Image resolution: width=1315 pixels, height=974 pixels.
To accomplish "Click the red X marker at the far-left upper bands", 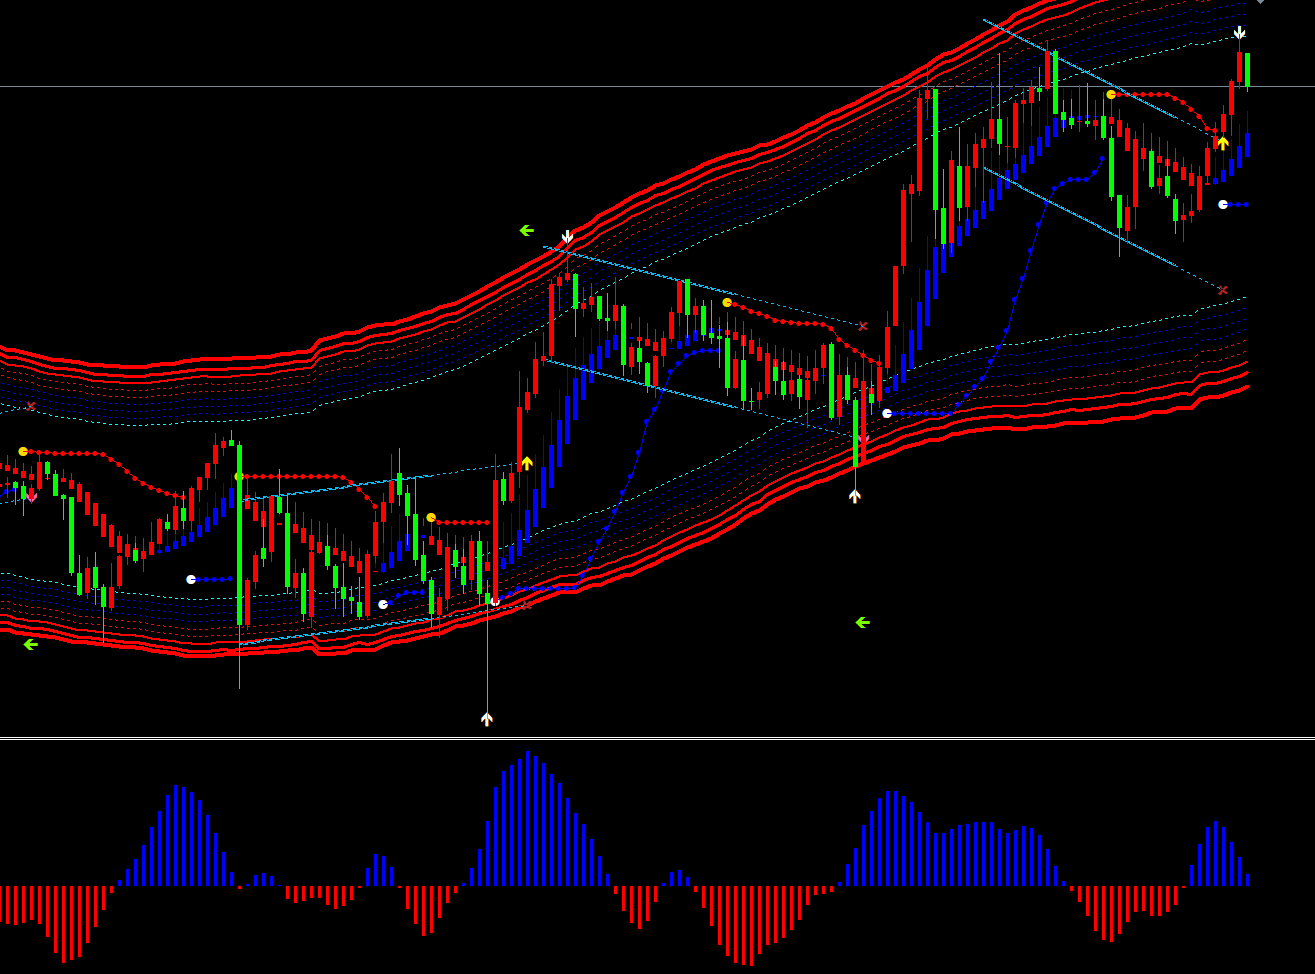I will coord(31,406).
